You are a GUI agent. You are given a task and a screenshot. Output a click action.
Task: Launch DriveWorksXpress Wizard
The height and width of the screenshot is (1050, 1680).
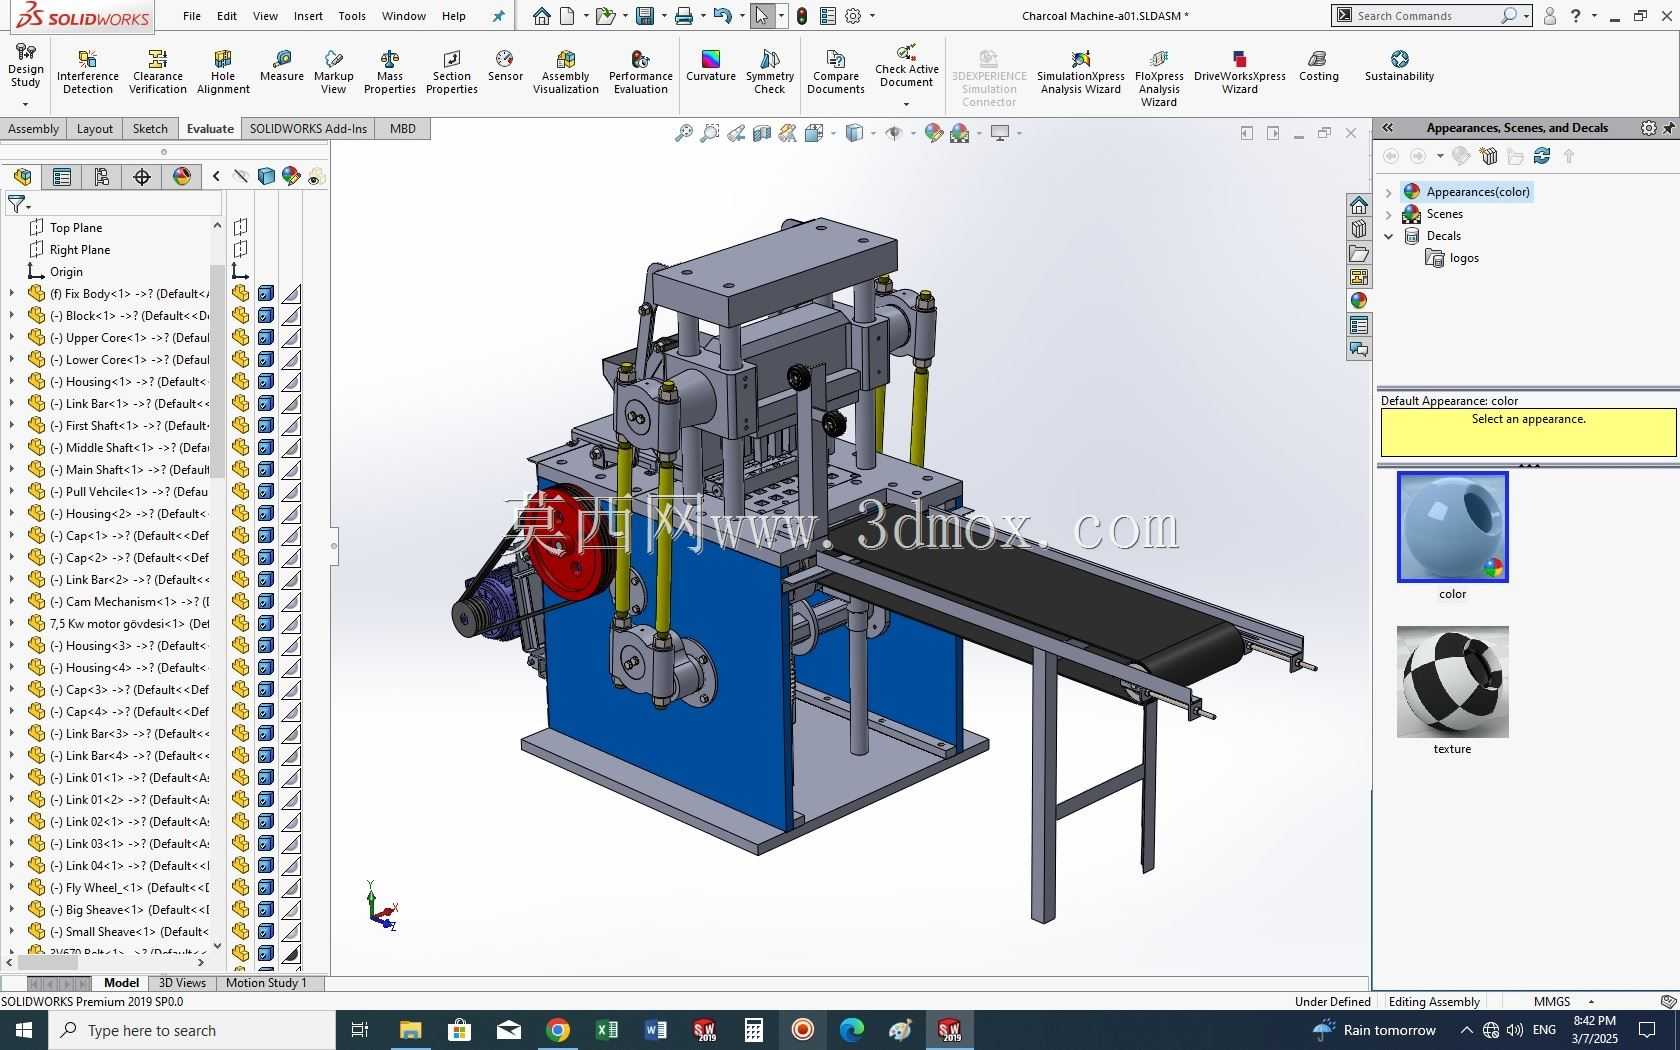click(1240, 72)
